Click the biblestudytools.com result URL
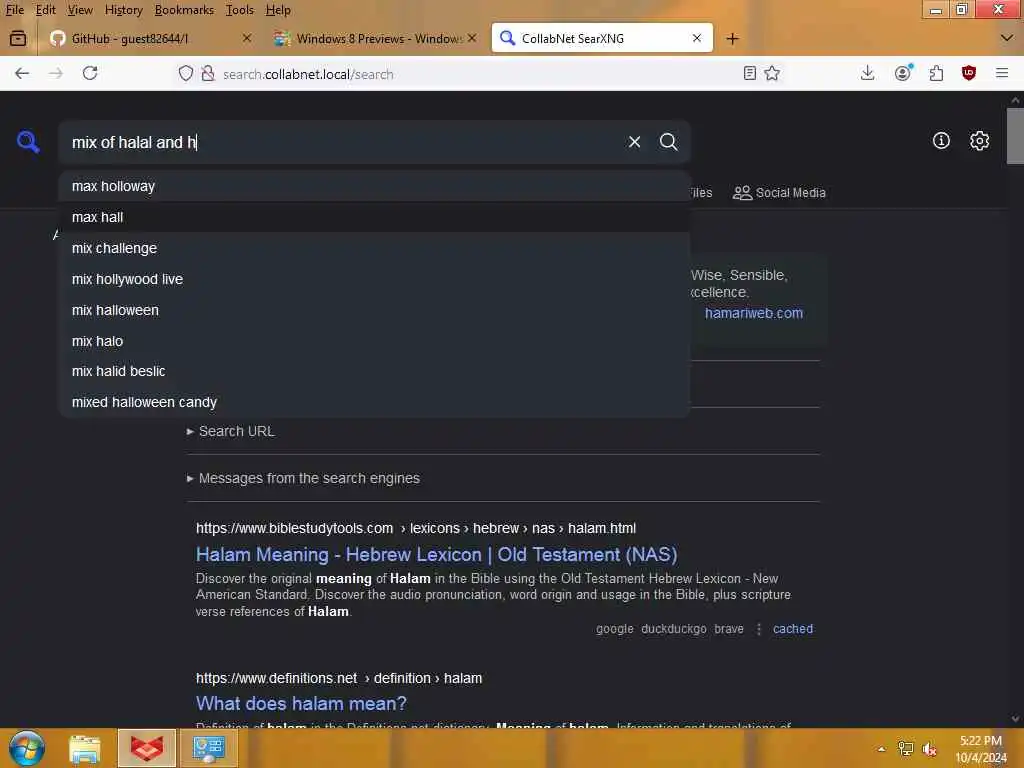The width and height of the screenshot is (1024, 768). click(x=416, y=528)
